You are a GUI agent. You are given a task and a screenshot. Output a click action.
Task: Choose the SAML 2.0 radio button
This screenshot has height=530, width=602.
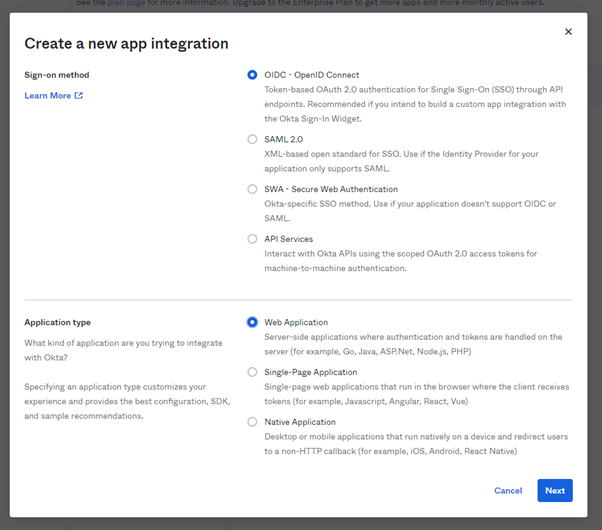point(252,139)
